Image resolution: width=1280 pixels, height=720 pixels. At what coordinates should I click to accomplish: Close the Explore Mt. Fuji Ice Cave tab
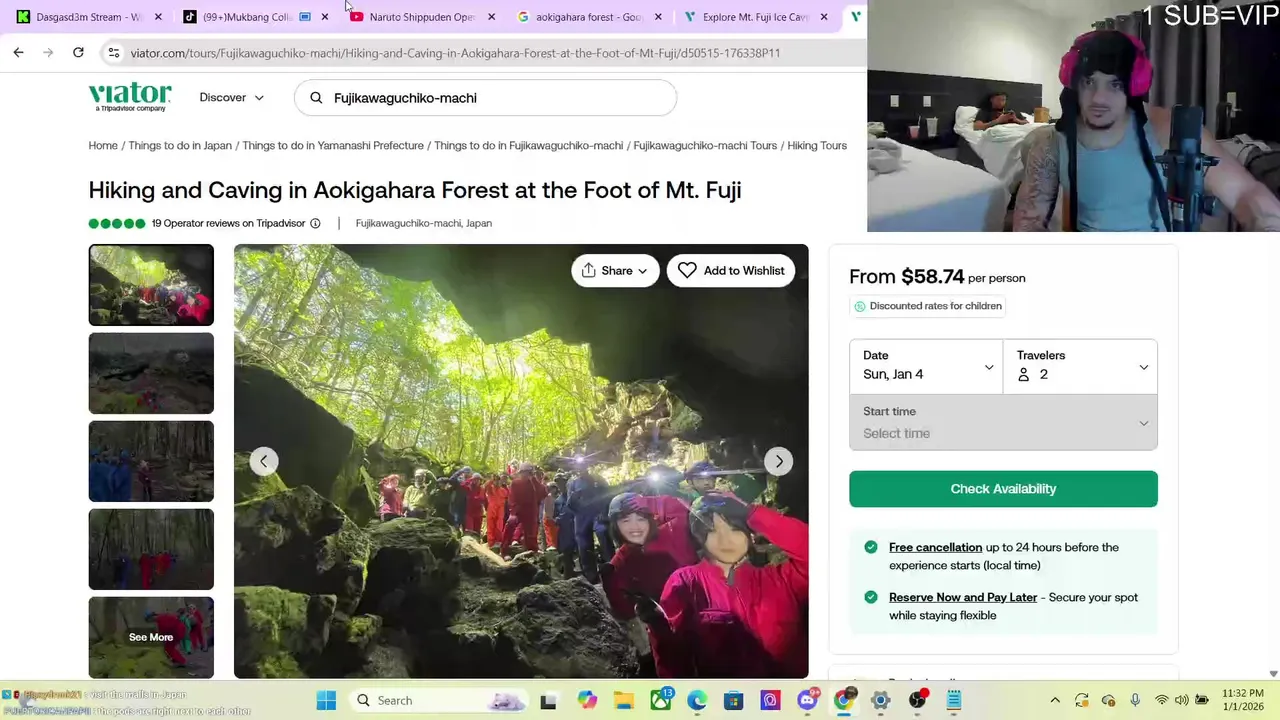click(x=824, y=17)
